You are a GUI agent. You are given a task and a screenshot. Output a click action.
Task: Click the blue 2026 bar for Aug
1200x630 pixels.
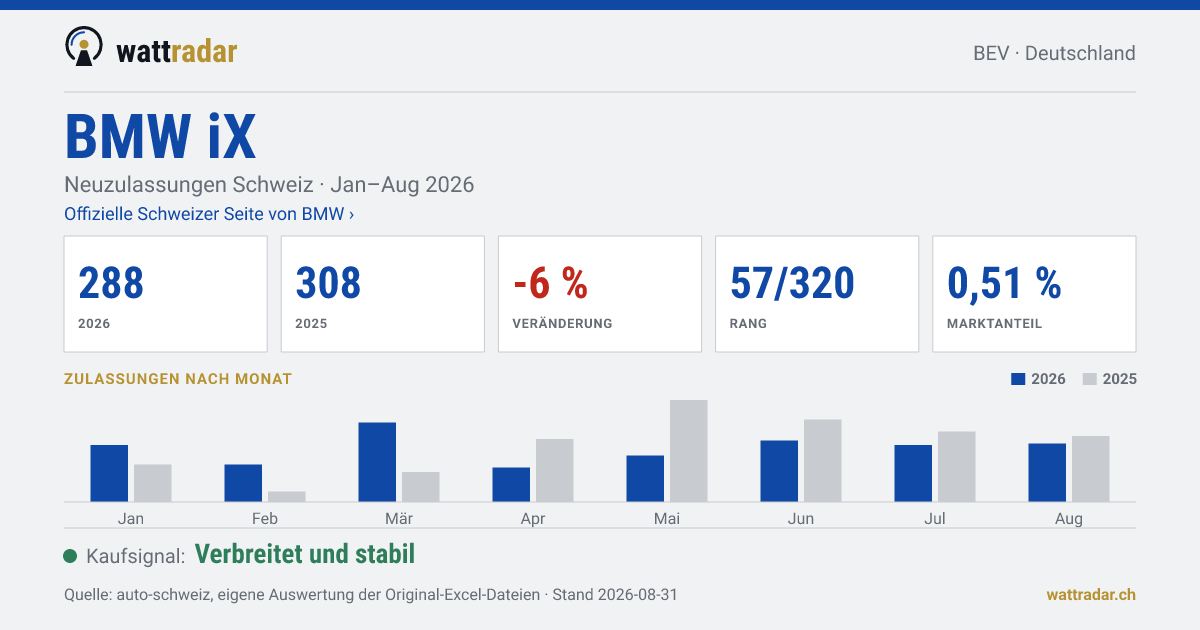pos(1047,472)
